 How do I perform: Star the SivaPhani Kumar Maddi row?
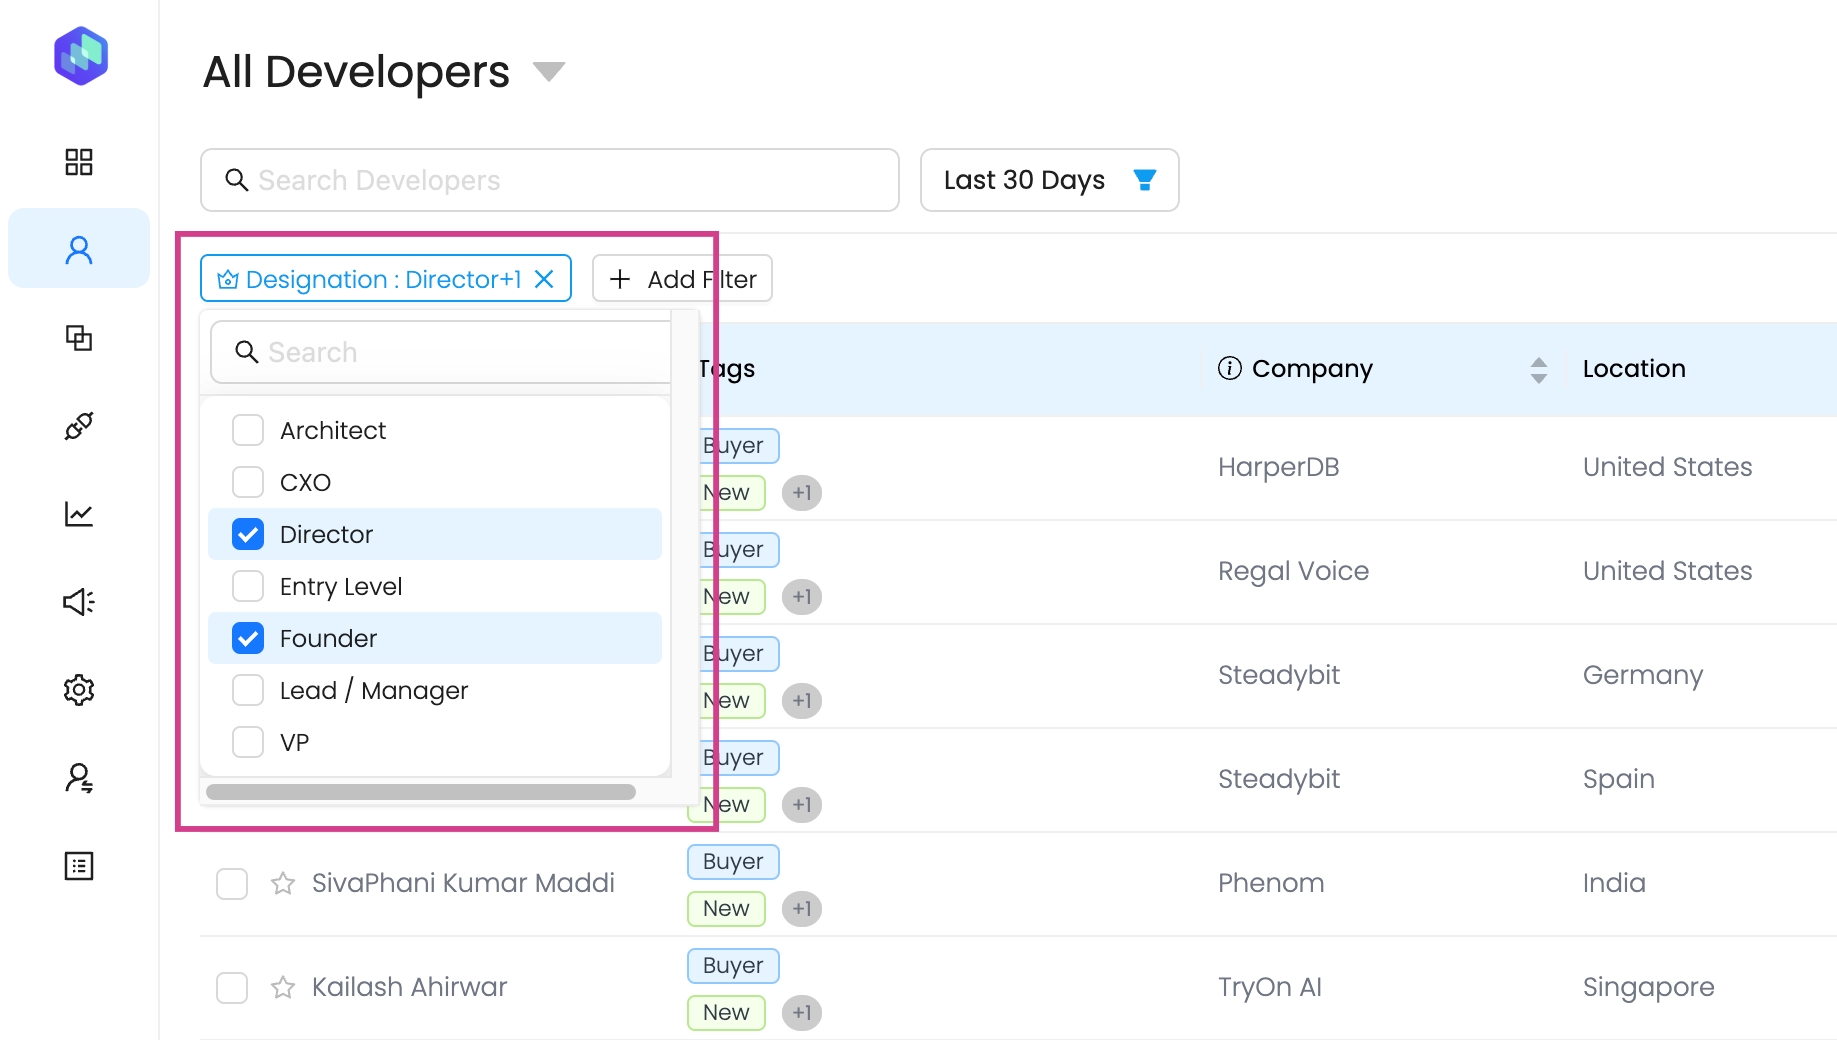tap(283, 883)
